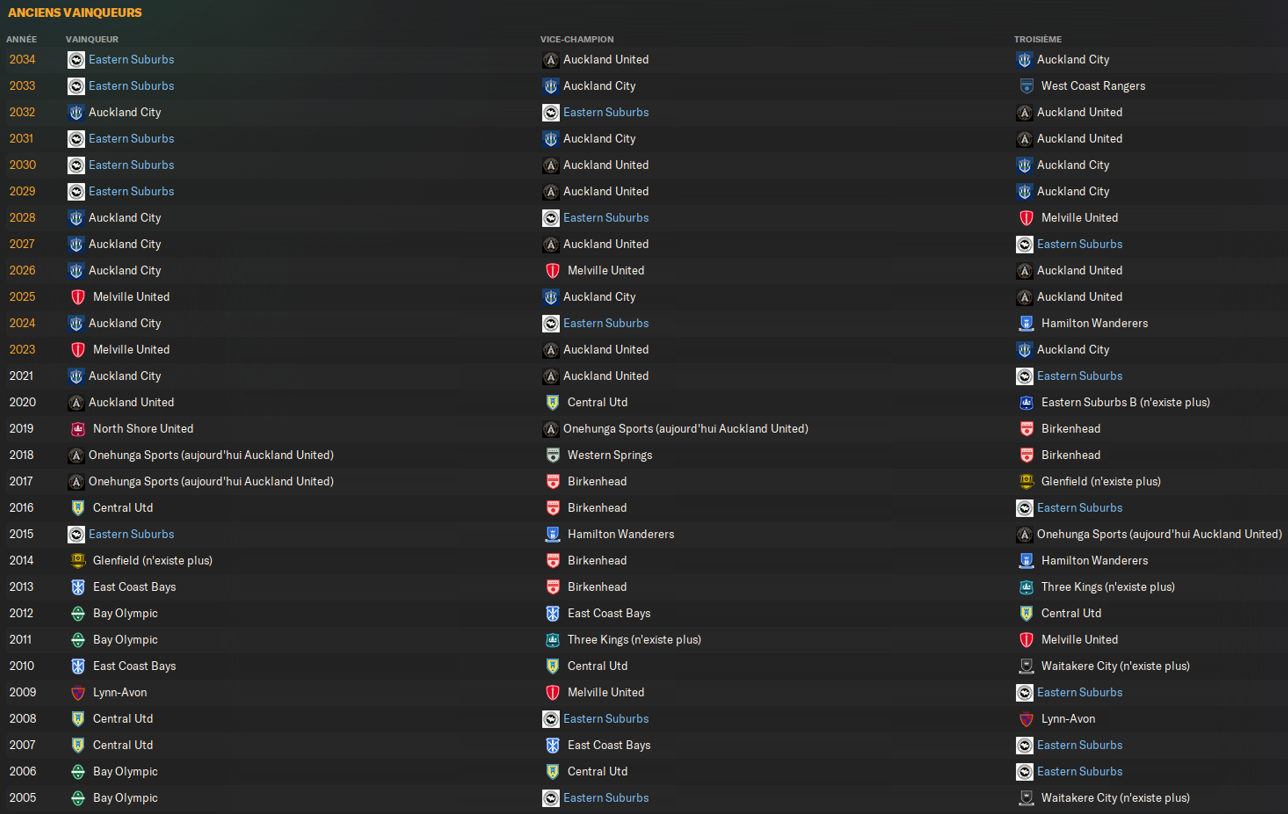Click Melville United crest in 2025 winner row

coord(78,297)
